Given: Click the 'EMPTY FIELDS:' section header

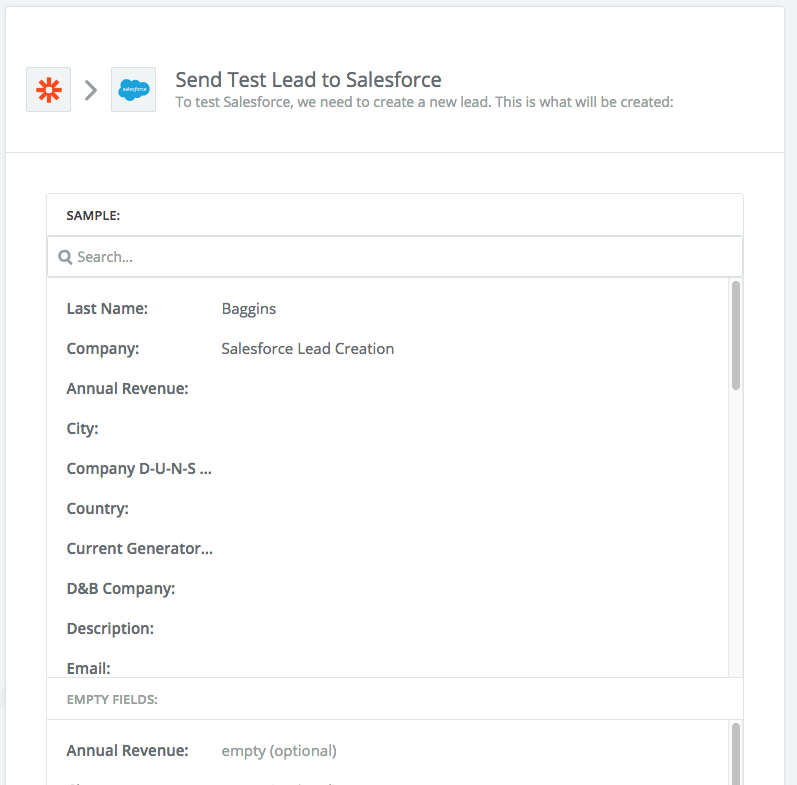Looking at the screenshot, I should 112,700.
